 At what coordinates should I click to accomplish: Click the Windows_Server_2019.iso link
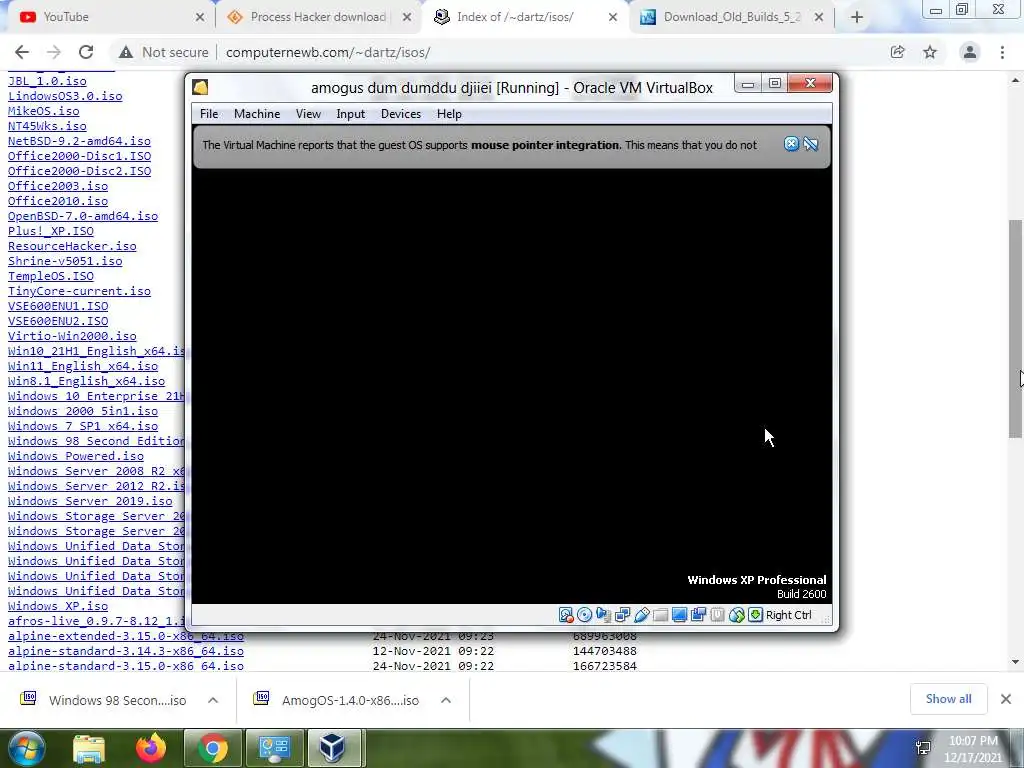[x=90, y=502]
